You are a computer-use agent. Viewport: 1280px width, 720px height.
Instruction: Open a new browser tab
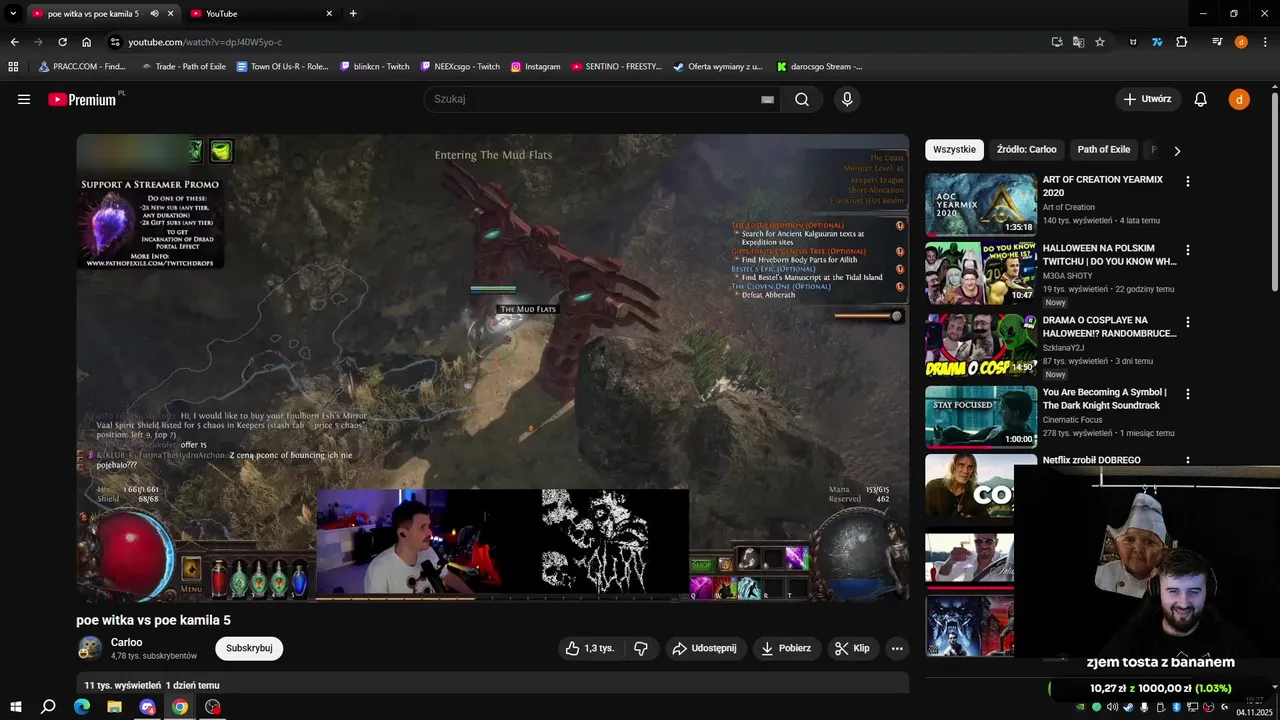click(353, 14)
